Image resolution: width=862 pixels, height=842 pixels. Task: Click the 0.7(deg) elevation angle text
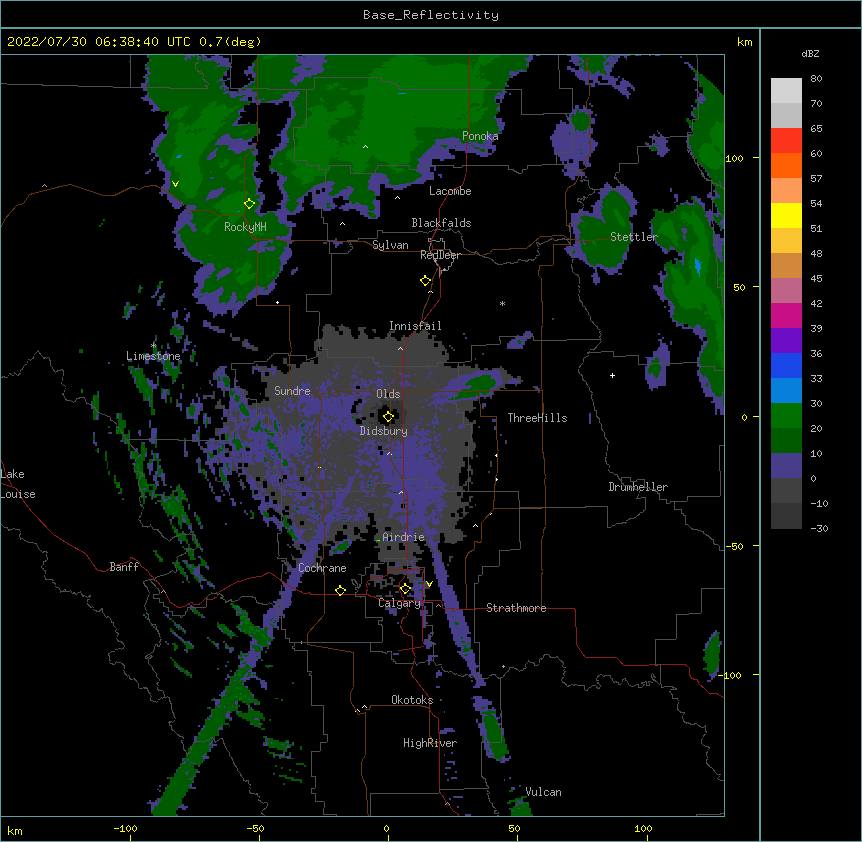click(230, 42)
